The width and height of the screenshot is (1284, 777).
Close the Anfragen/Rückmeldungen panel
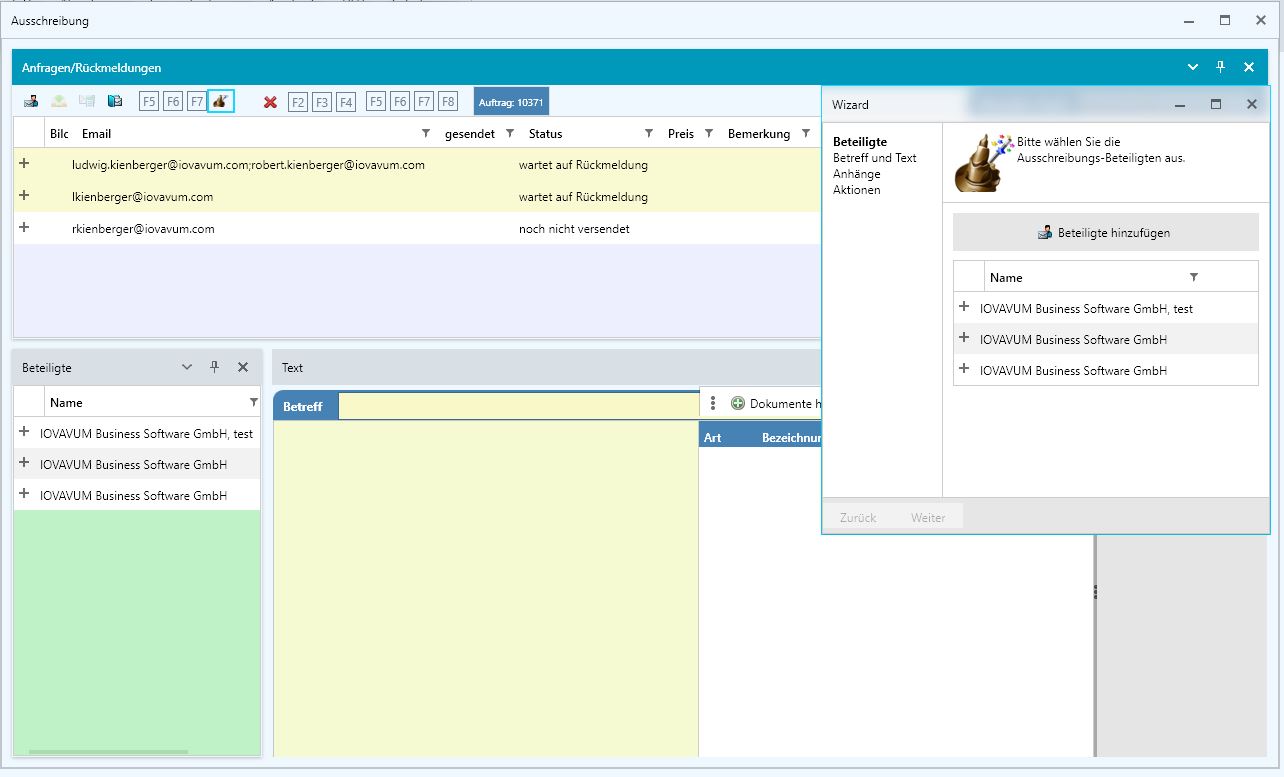pos(1249,67)
